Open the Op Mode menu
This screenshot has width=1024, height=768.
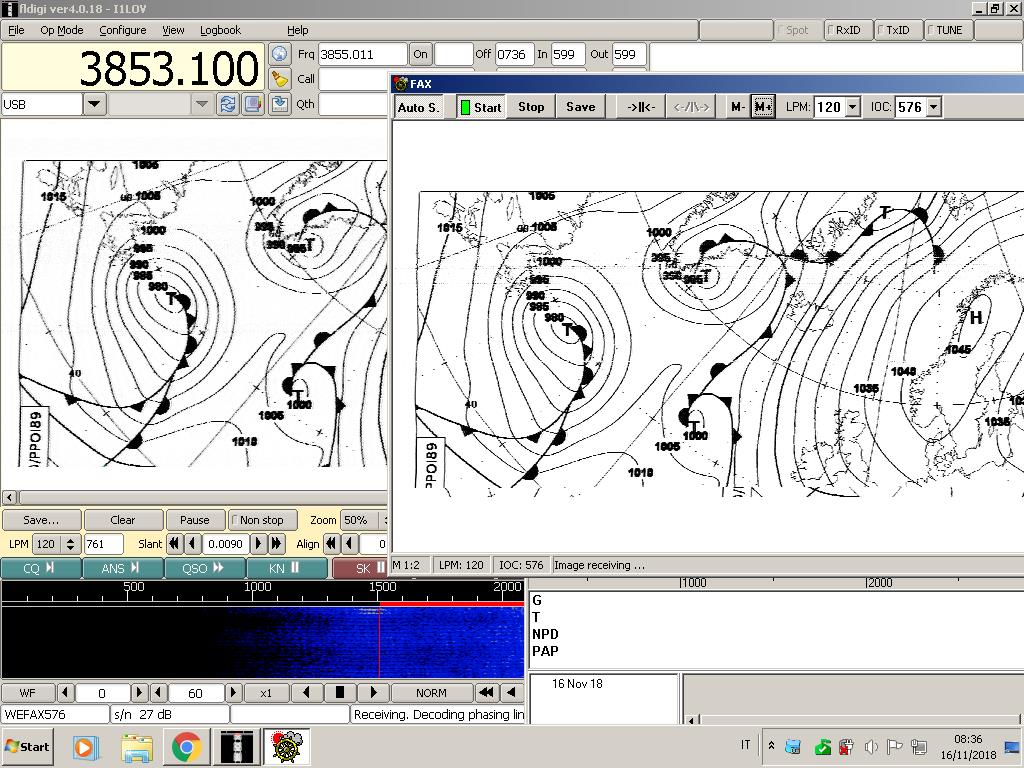[61, 30]
